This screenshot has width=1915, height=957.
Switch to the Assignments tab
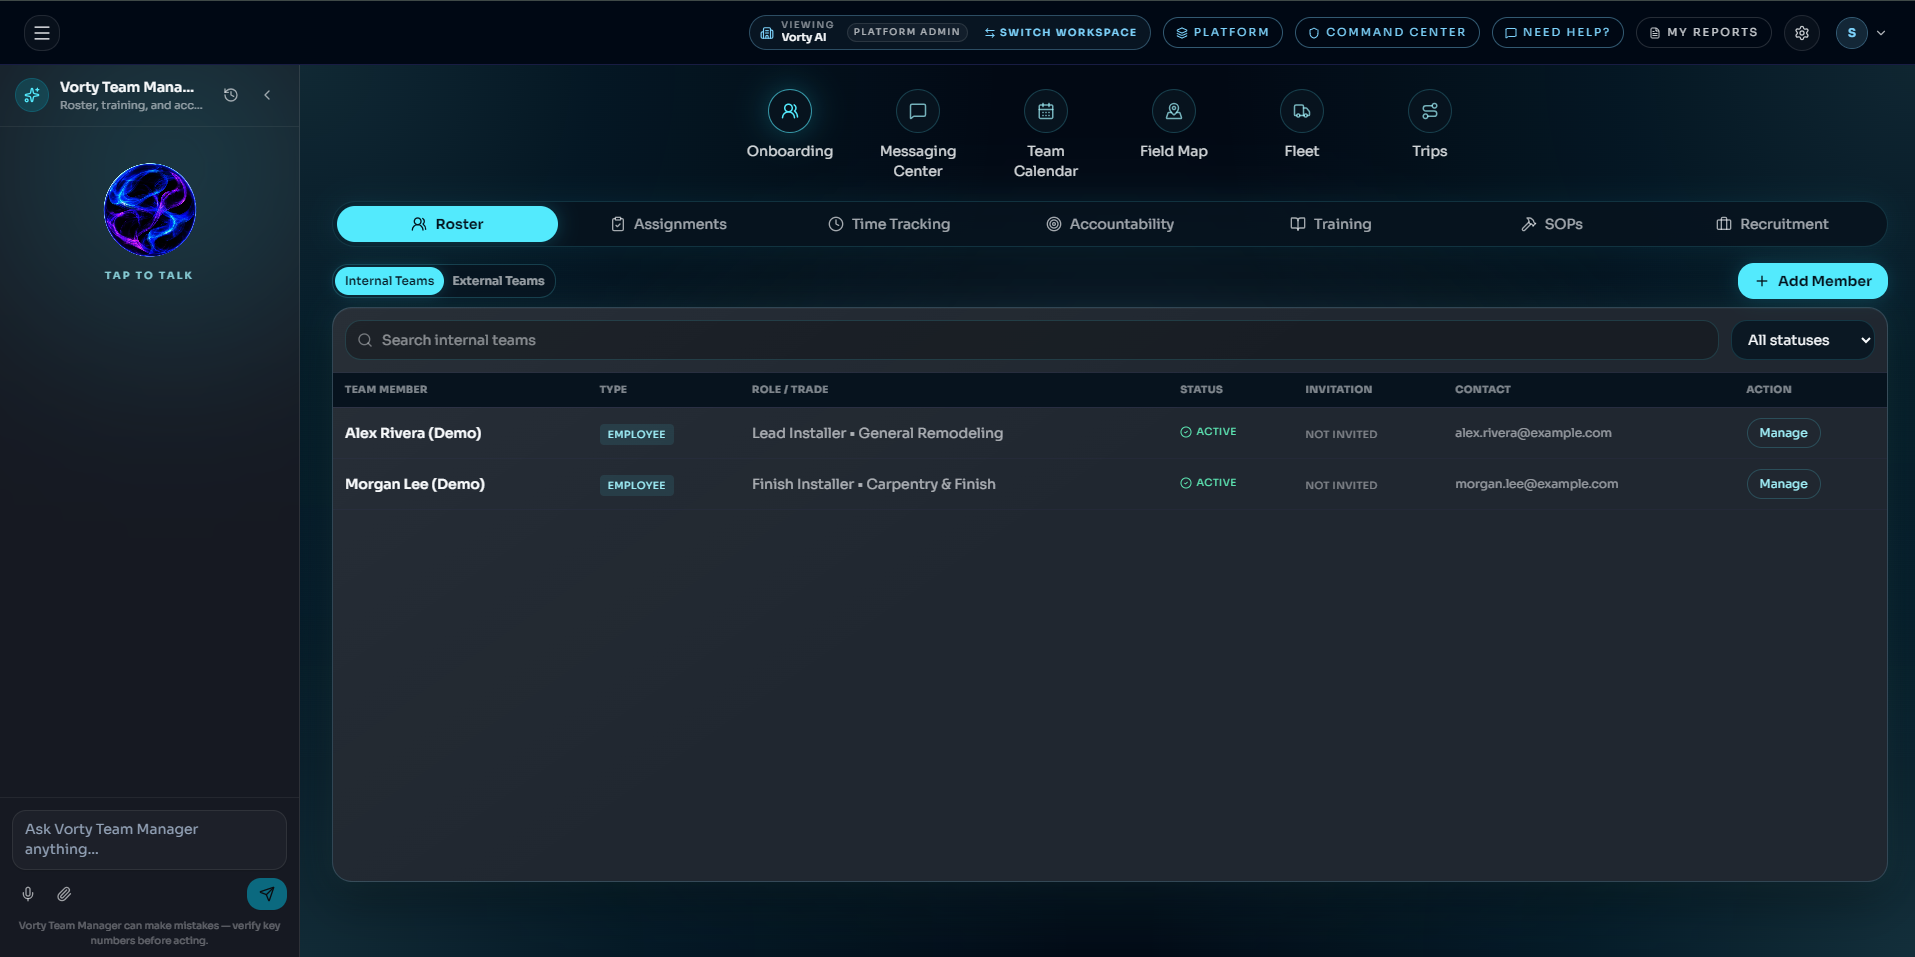[x=669, y=224]
